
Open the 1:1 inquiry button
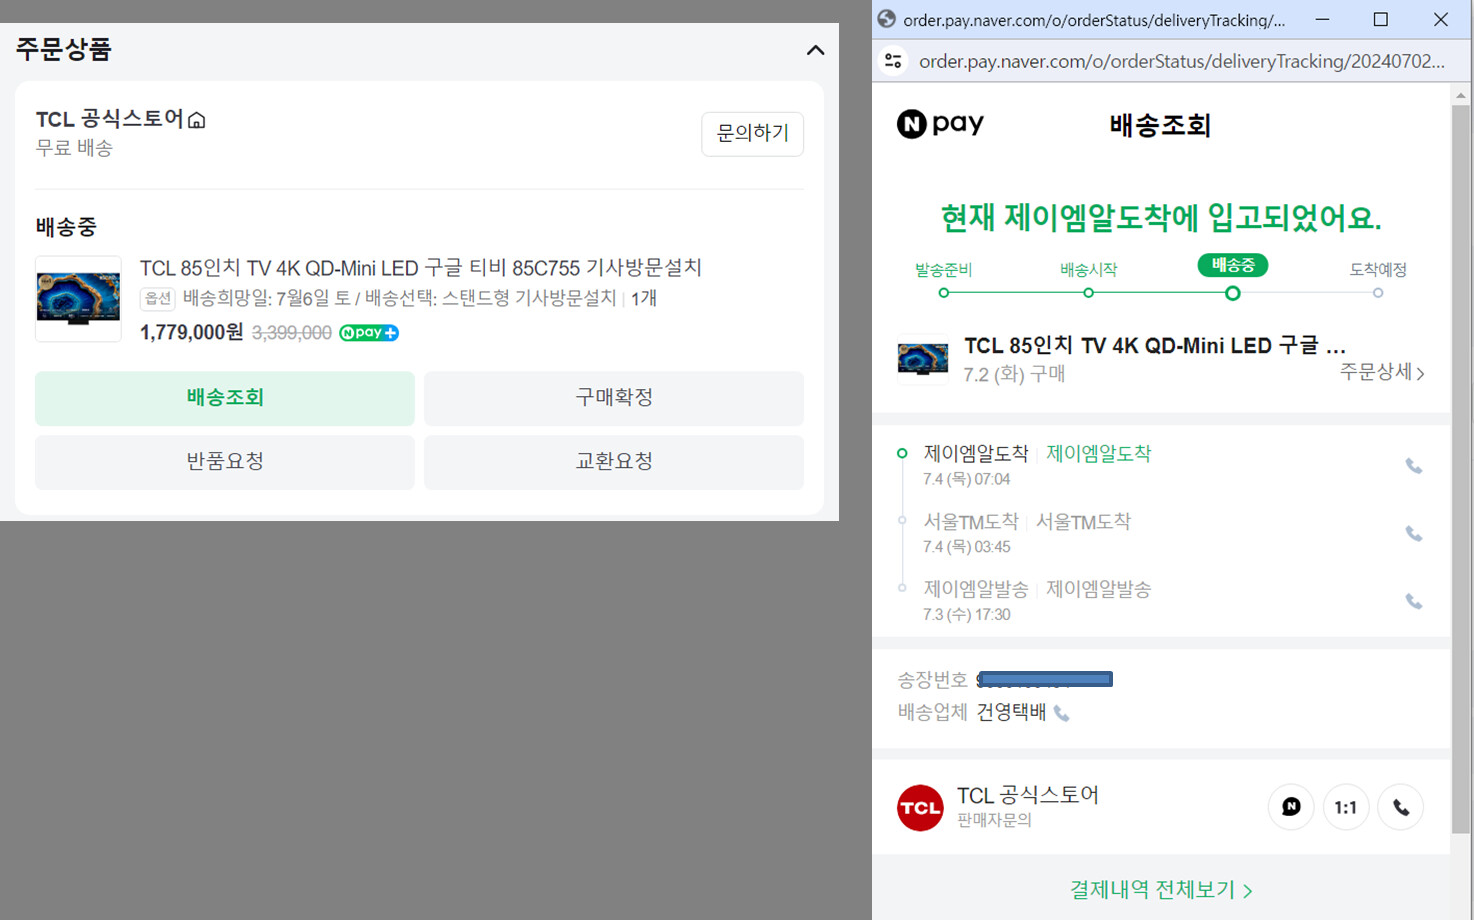[x=1346, y=807]
